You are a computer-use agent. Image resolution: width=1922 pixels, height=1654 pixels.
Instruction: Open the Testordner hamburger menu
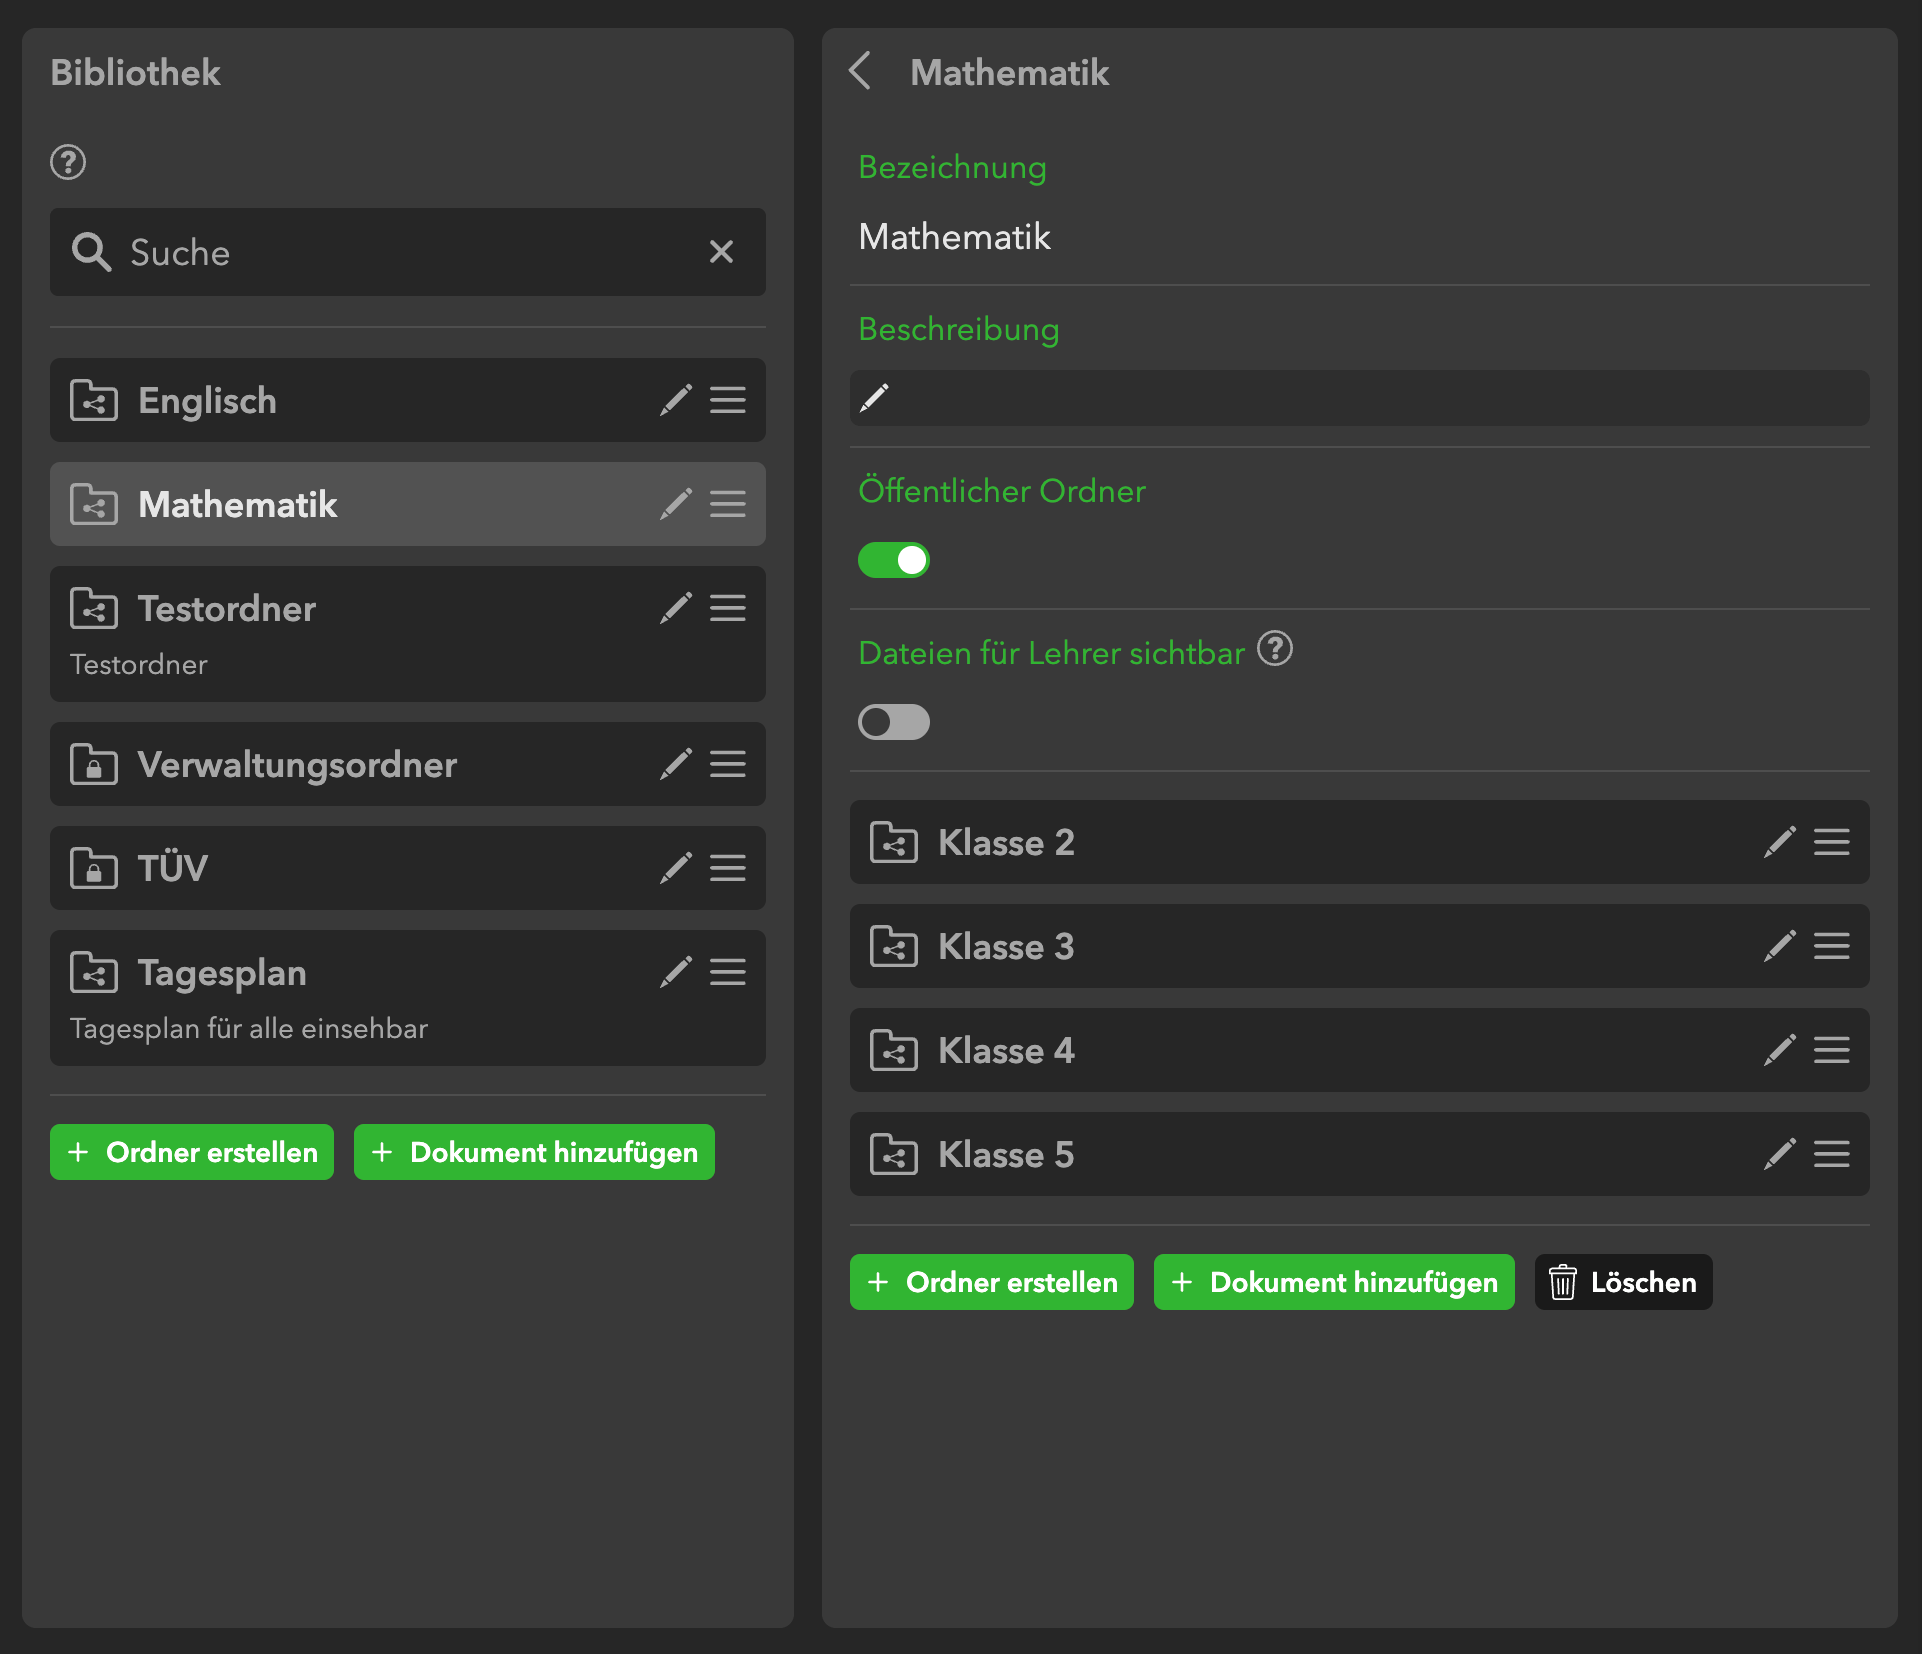pyautogui.click(x=728, y=608)
